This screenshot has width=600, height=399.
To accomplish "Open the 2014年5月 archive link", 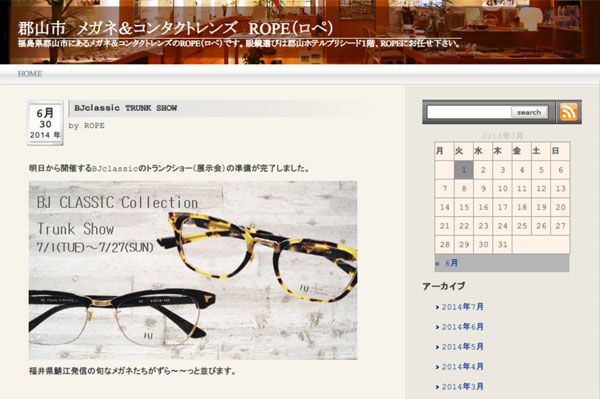I will click(x=463, y=347).
